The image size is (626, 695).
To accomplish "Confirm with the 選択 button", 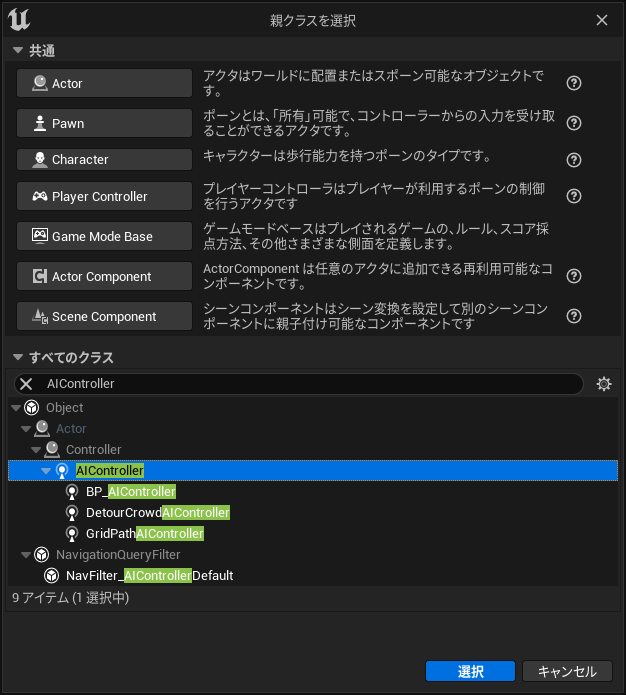I will (470, 671).
